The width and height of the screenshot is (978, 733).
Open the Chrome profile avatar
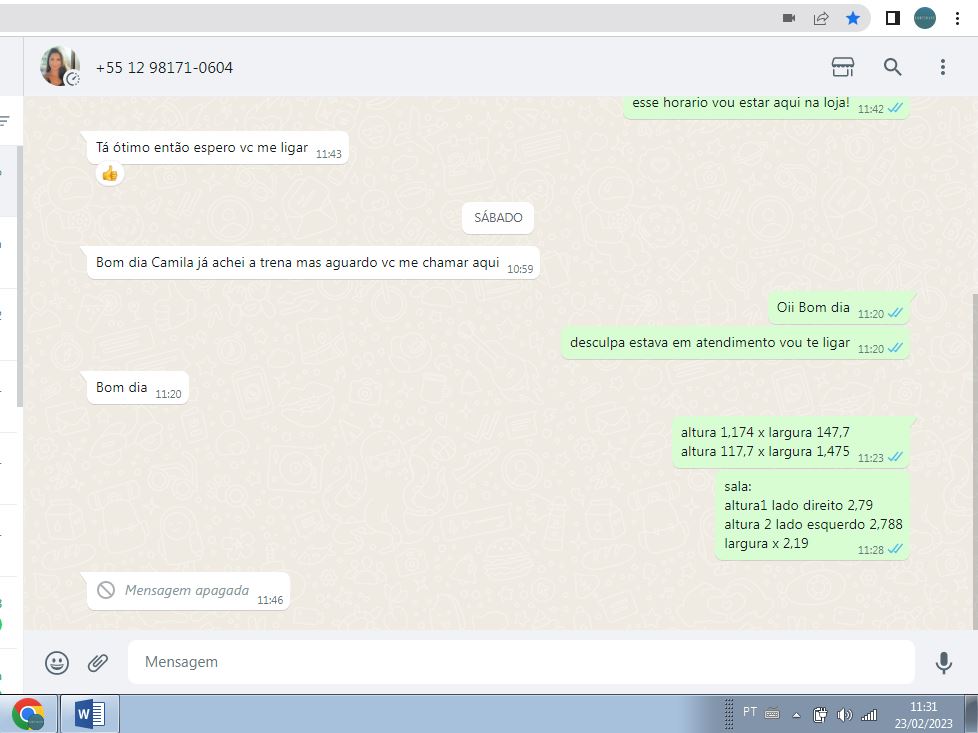[x=925, y=18]
